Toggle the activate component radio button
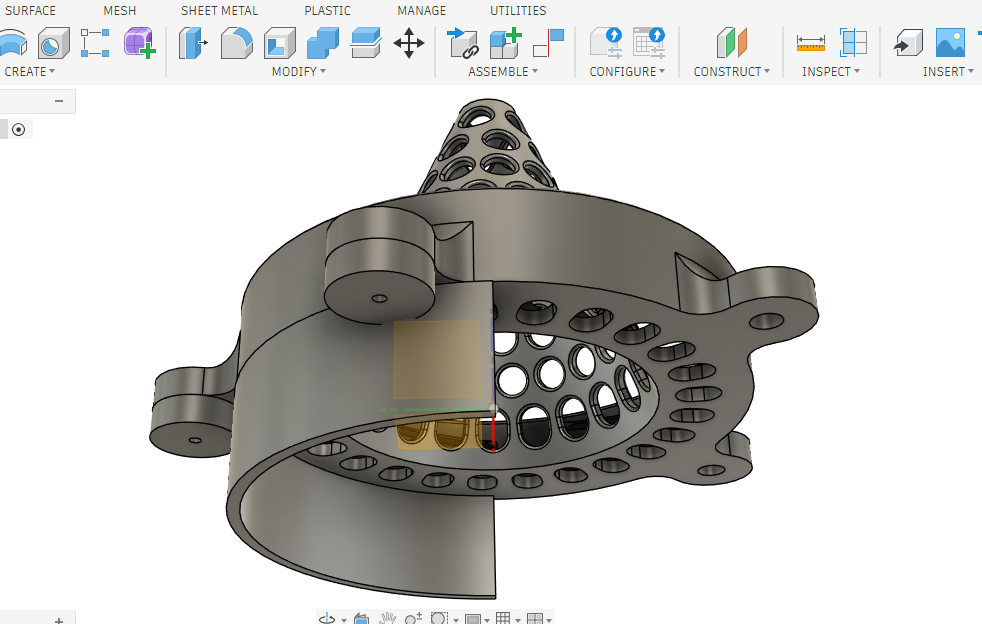Screen dimensions: 982x624 tap(18, 129)
